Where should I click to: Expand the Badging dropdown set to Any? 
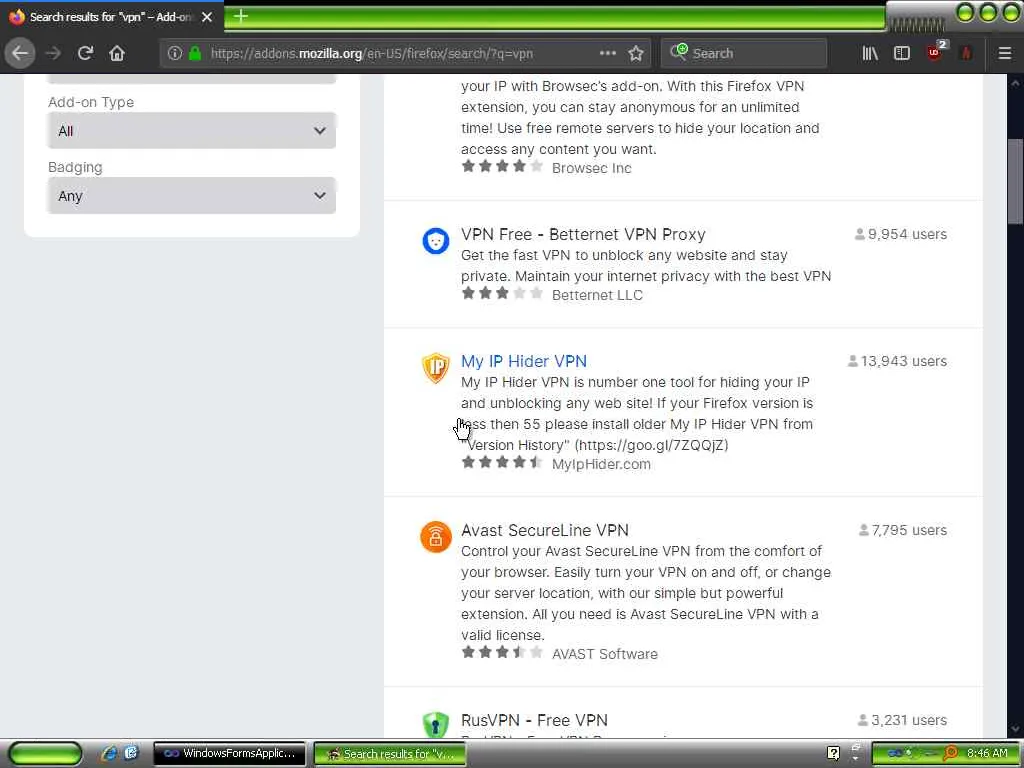click(x=192, y=196)
